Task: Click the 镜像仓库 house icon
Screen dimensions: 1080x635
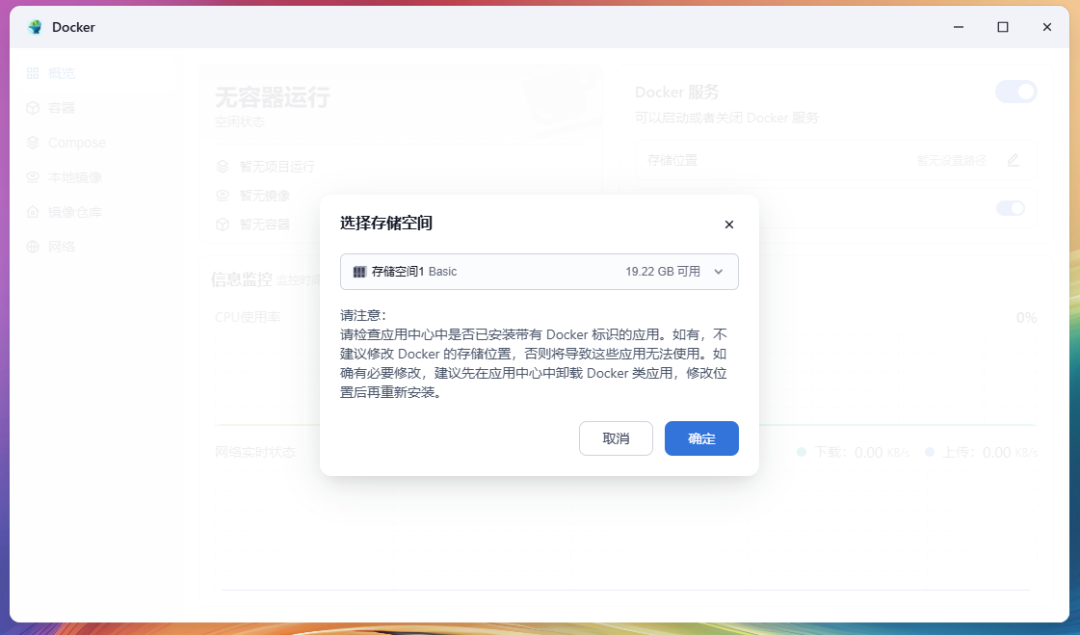Action: point(32,212)
